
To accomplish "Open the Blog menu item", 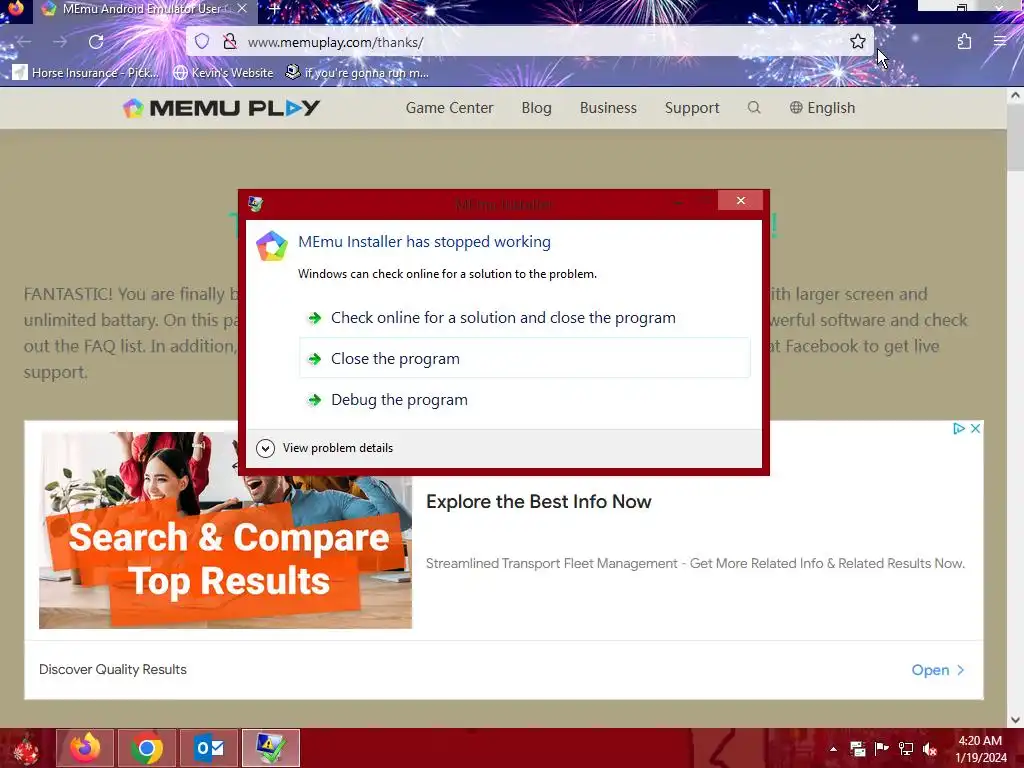I will click(x=536, y=108).
